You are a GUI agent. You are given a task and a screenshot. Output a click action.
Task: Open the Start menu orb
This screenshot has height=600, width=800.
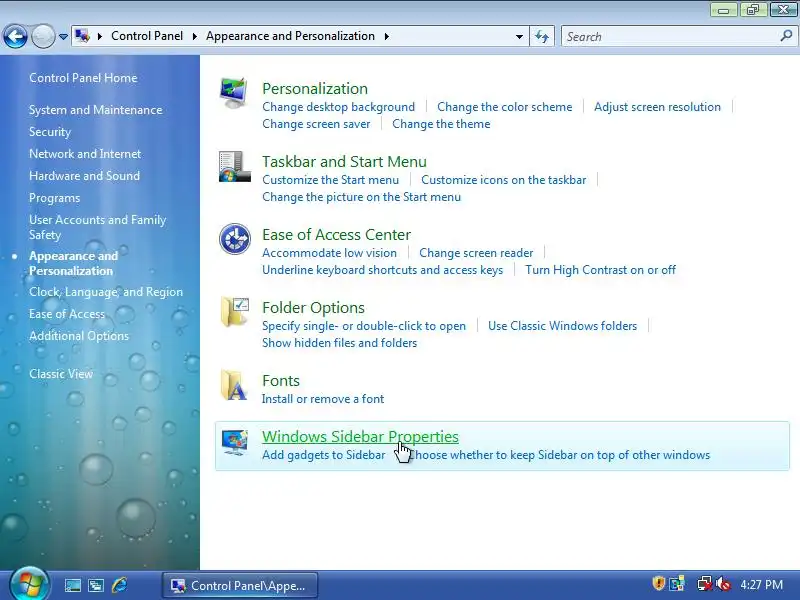(x=29, y=584)
